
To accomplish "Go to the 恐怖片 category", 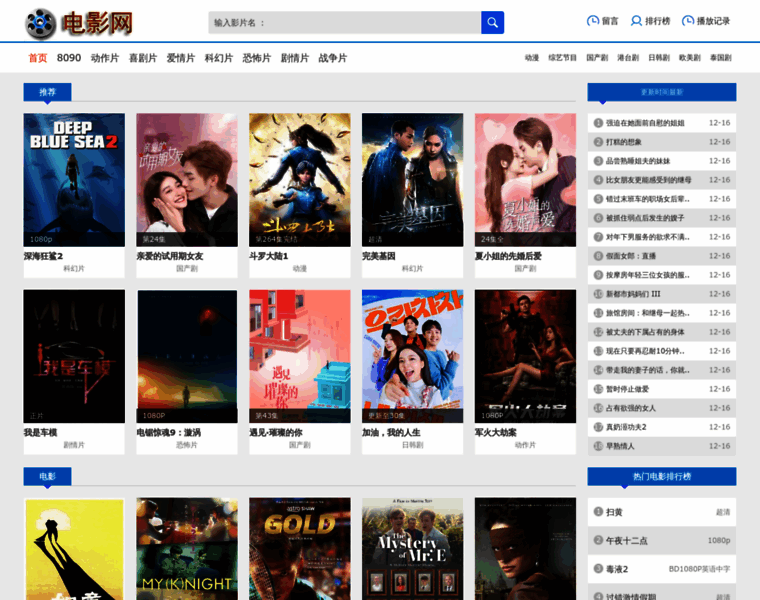I will (257, 58).
